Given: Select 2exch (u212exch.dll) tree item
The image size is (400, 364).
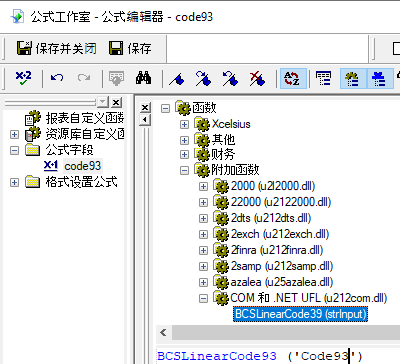Looking at the screenshot, I should pos(280,234).
